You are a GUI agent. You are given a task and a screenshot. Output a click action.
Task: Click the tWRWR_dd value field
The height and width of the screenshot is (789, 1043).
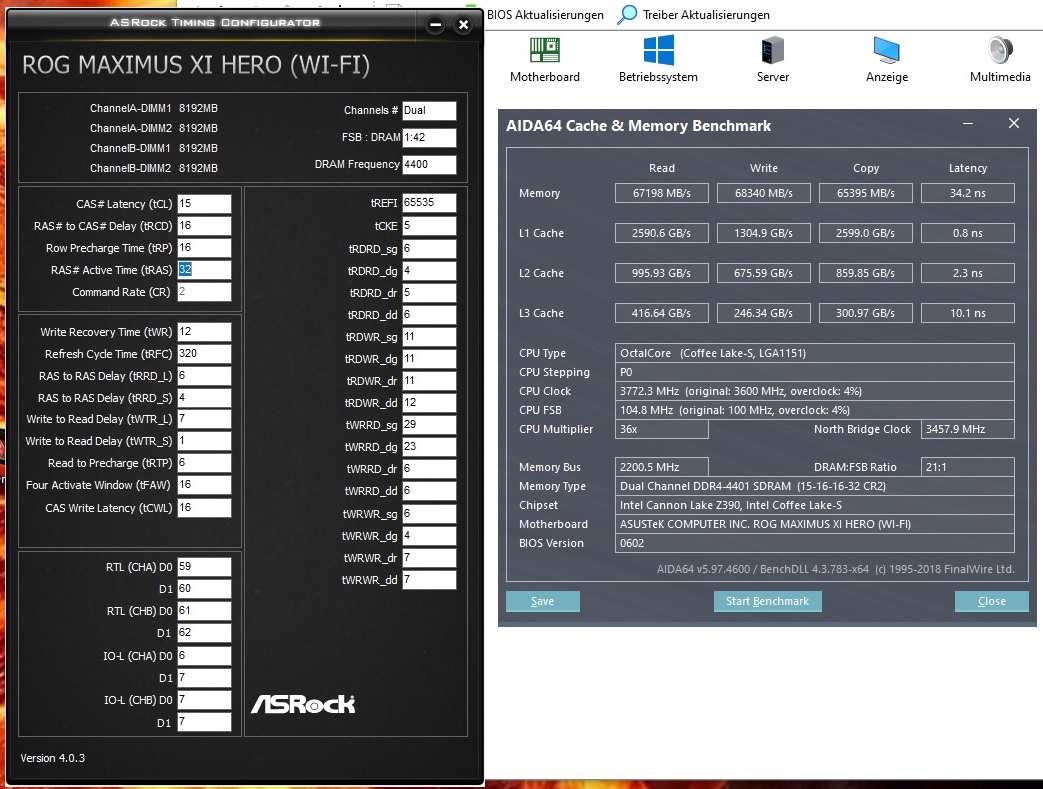429,579
